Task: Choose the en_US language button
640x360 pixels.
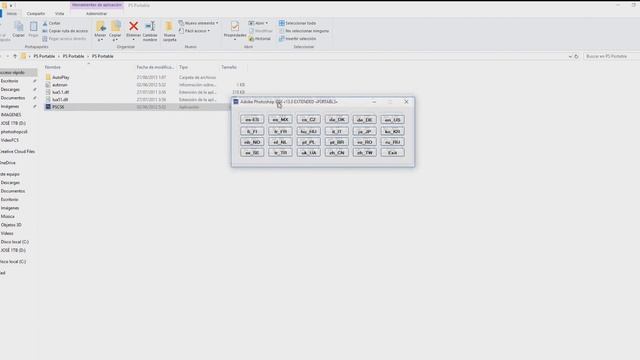Action: click(393, 120)
